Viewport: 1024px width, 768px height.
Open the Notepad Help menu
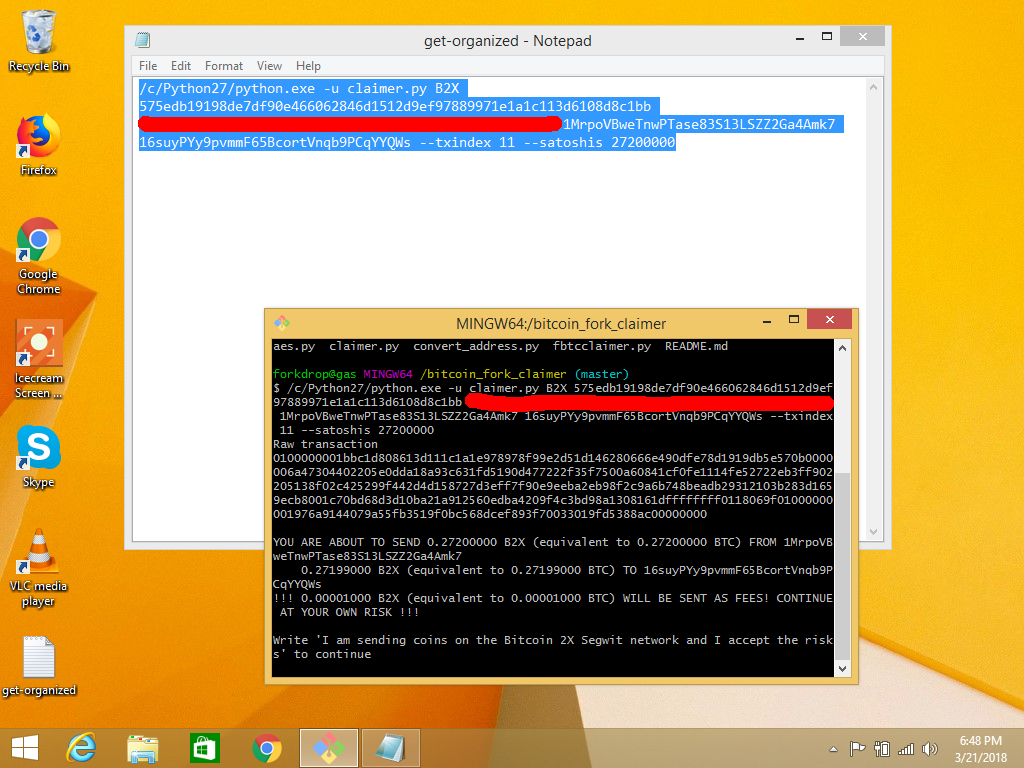(308, 66)
